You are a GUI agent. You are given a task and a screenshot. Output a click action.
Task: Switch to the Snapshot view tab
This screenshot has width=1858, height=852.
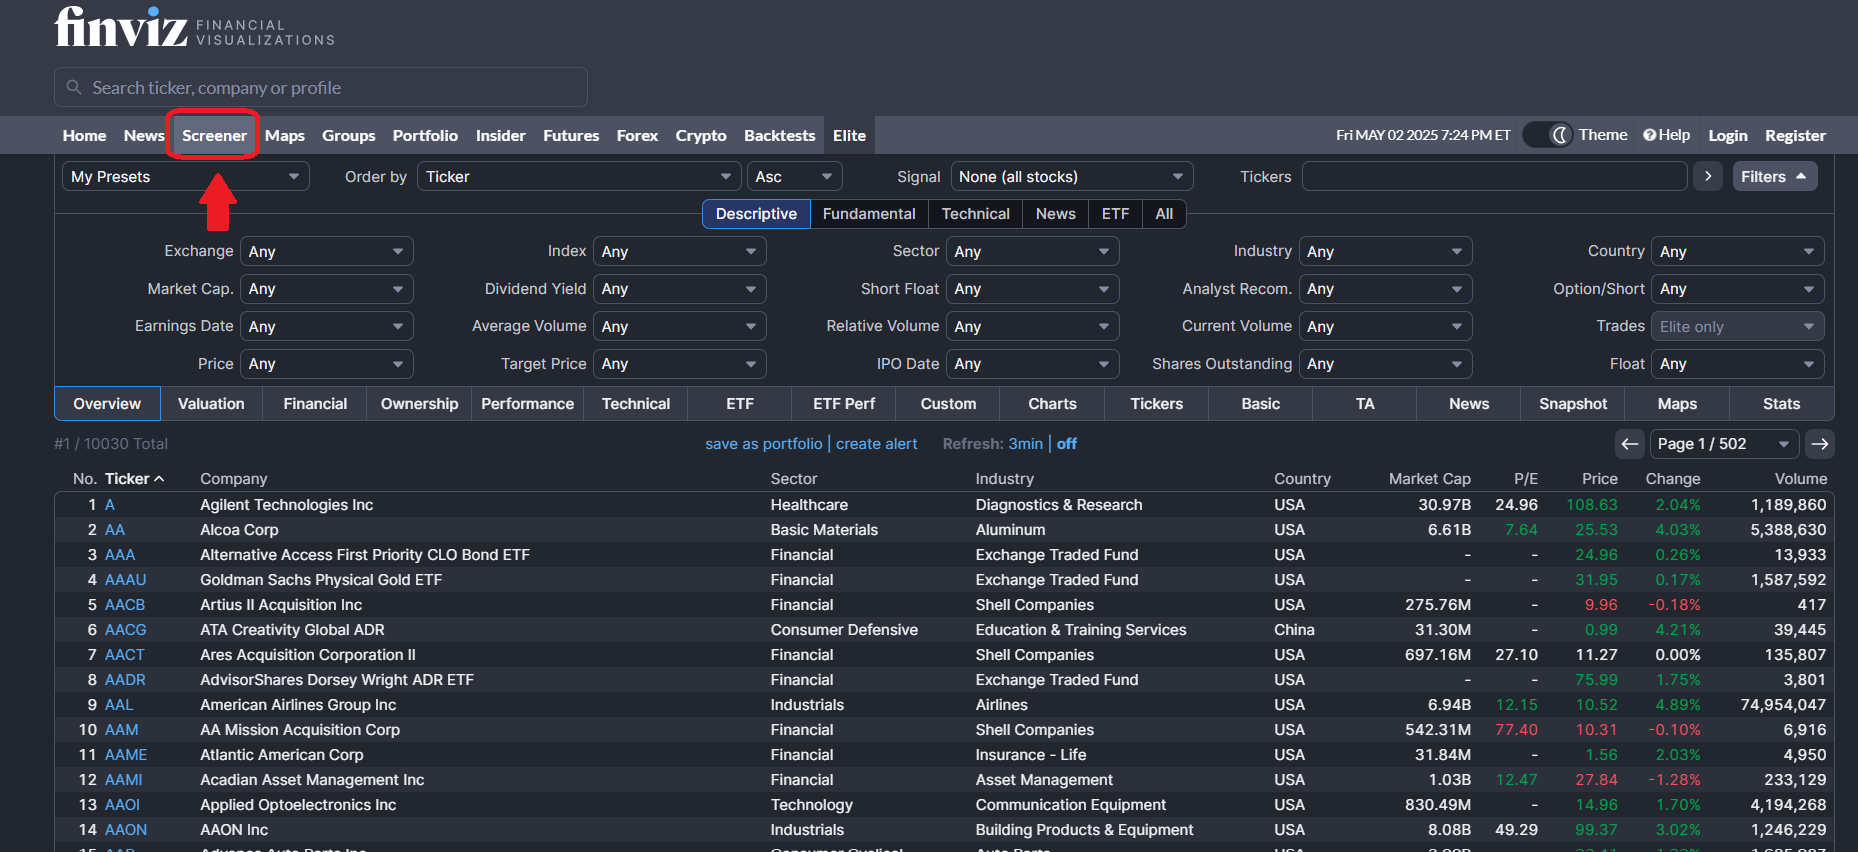click(1573, 404)
